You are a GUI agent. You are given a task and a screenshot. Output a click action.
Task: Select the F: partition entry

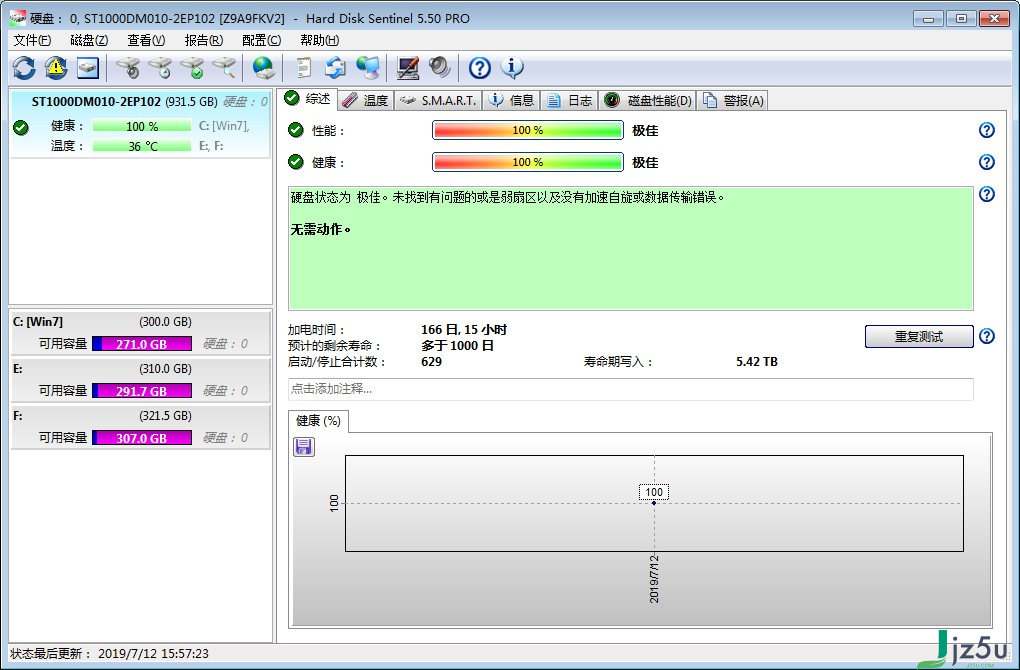coord(141,426)
